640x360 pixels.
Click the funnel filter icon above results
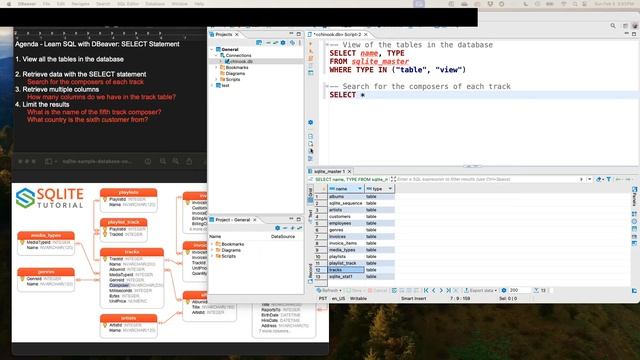click(609, 179)
